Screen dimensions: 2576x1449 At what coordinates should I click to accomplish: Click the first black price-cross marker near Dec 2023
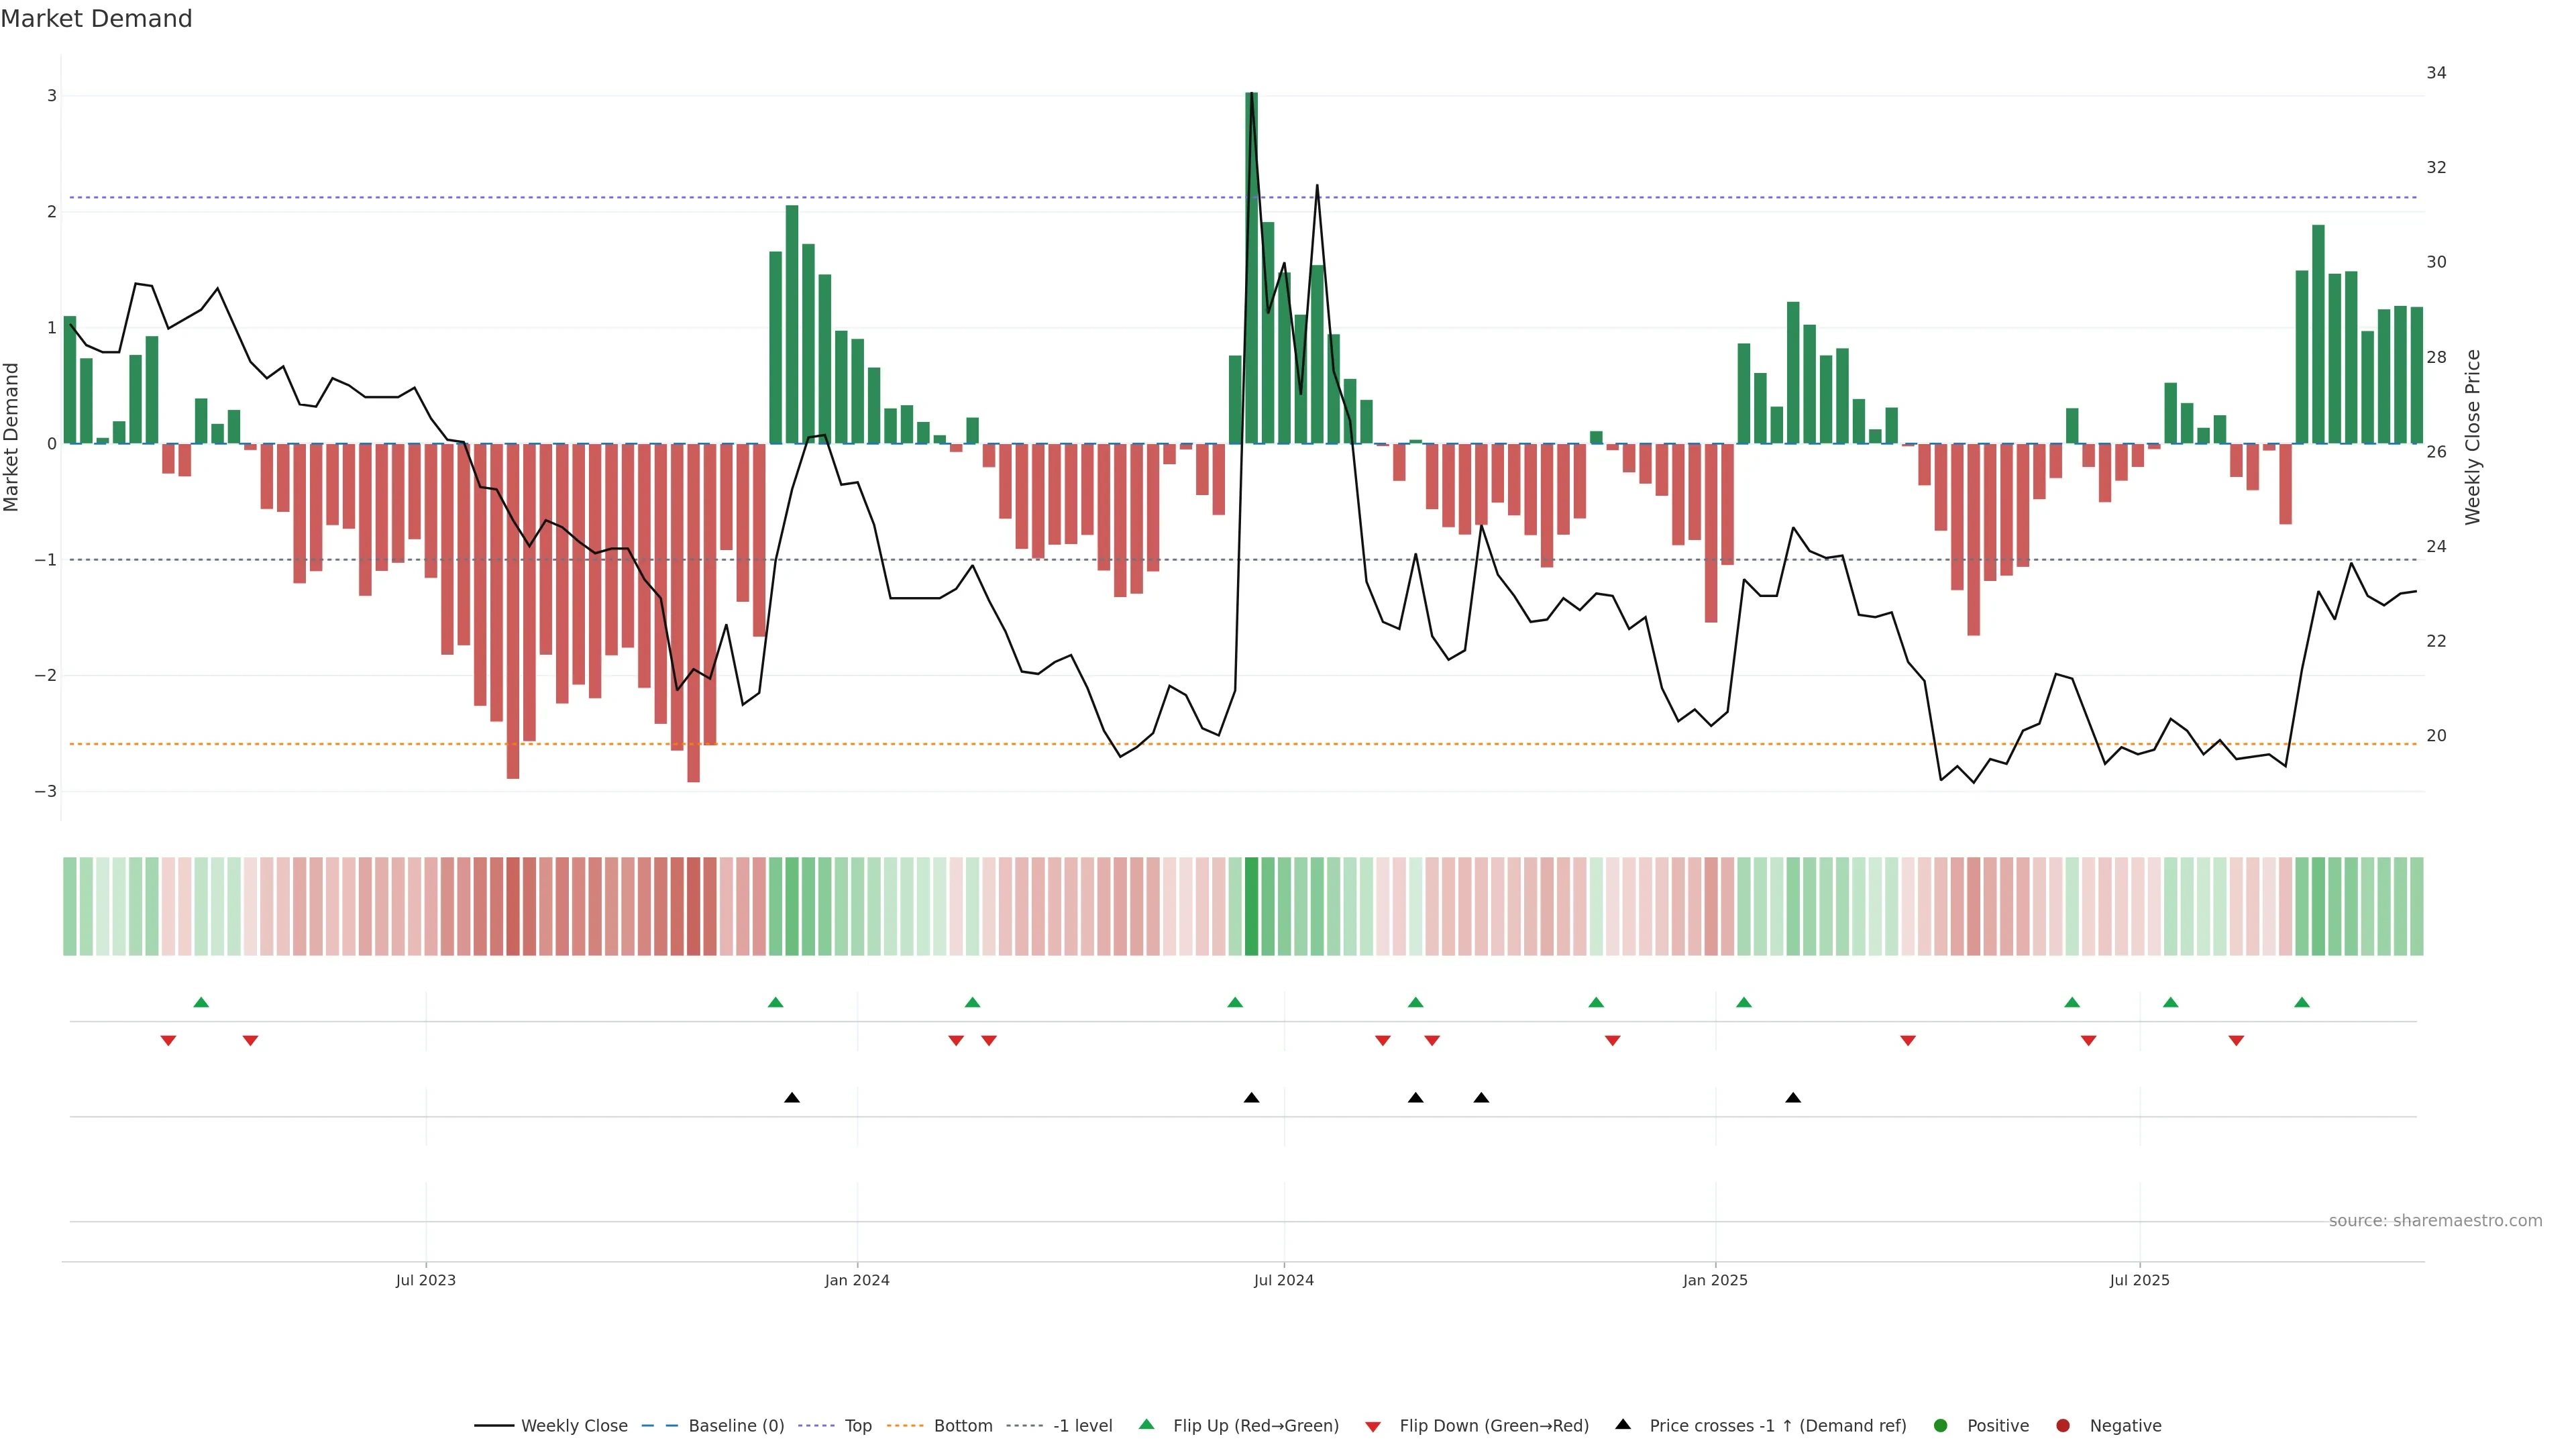[x=792, y=1098]
